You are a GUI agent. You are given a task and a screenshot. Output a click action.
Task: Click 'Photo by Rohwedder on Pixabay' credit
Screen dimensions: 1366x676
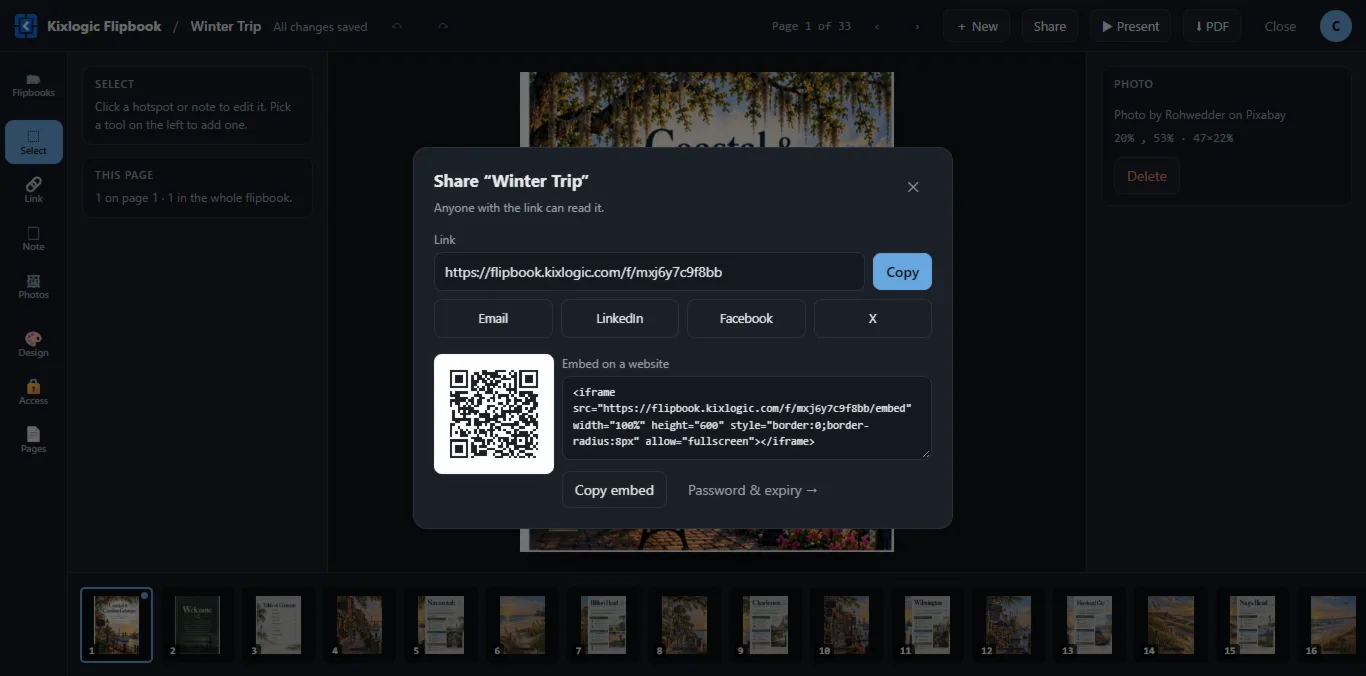(1200, 115)
